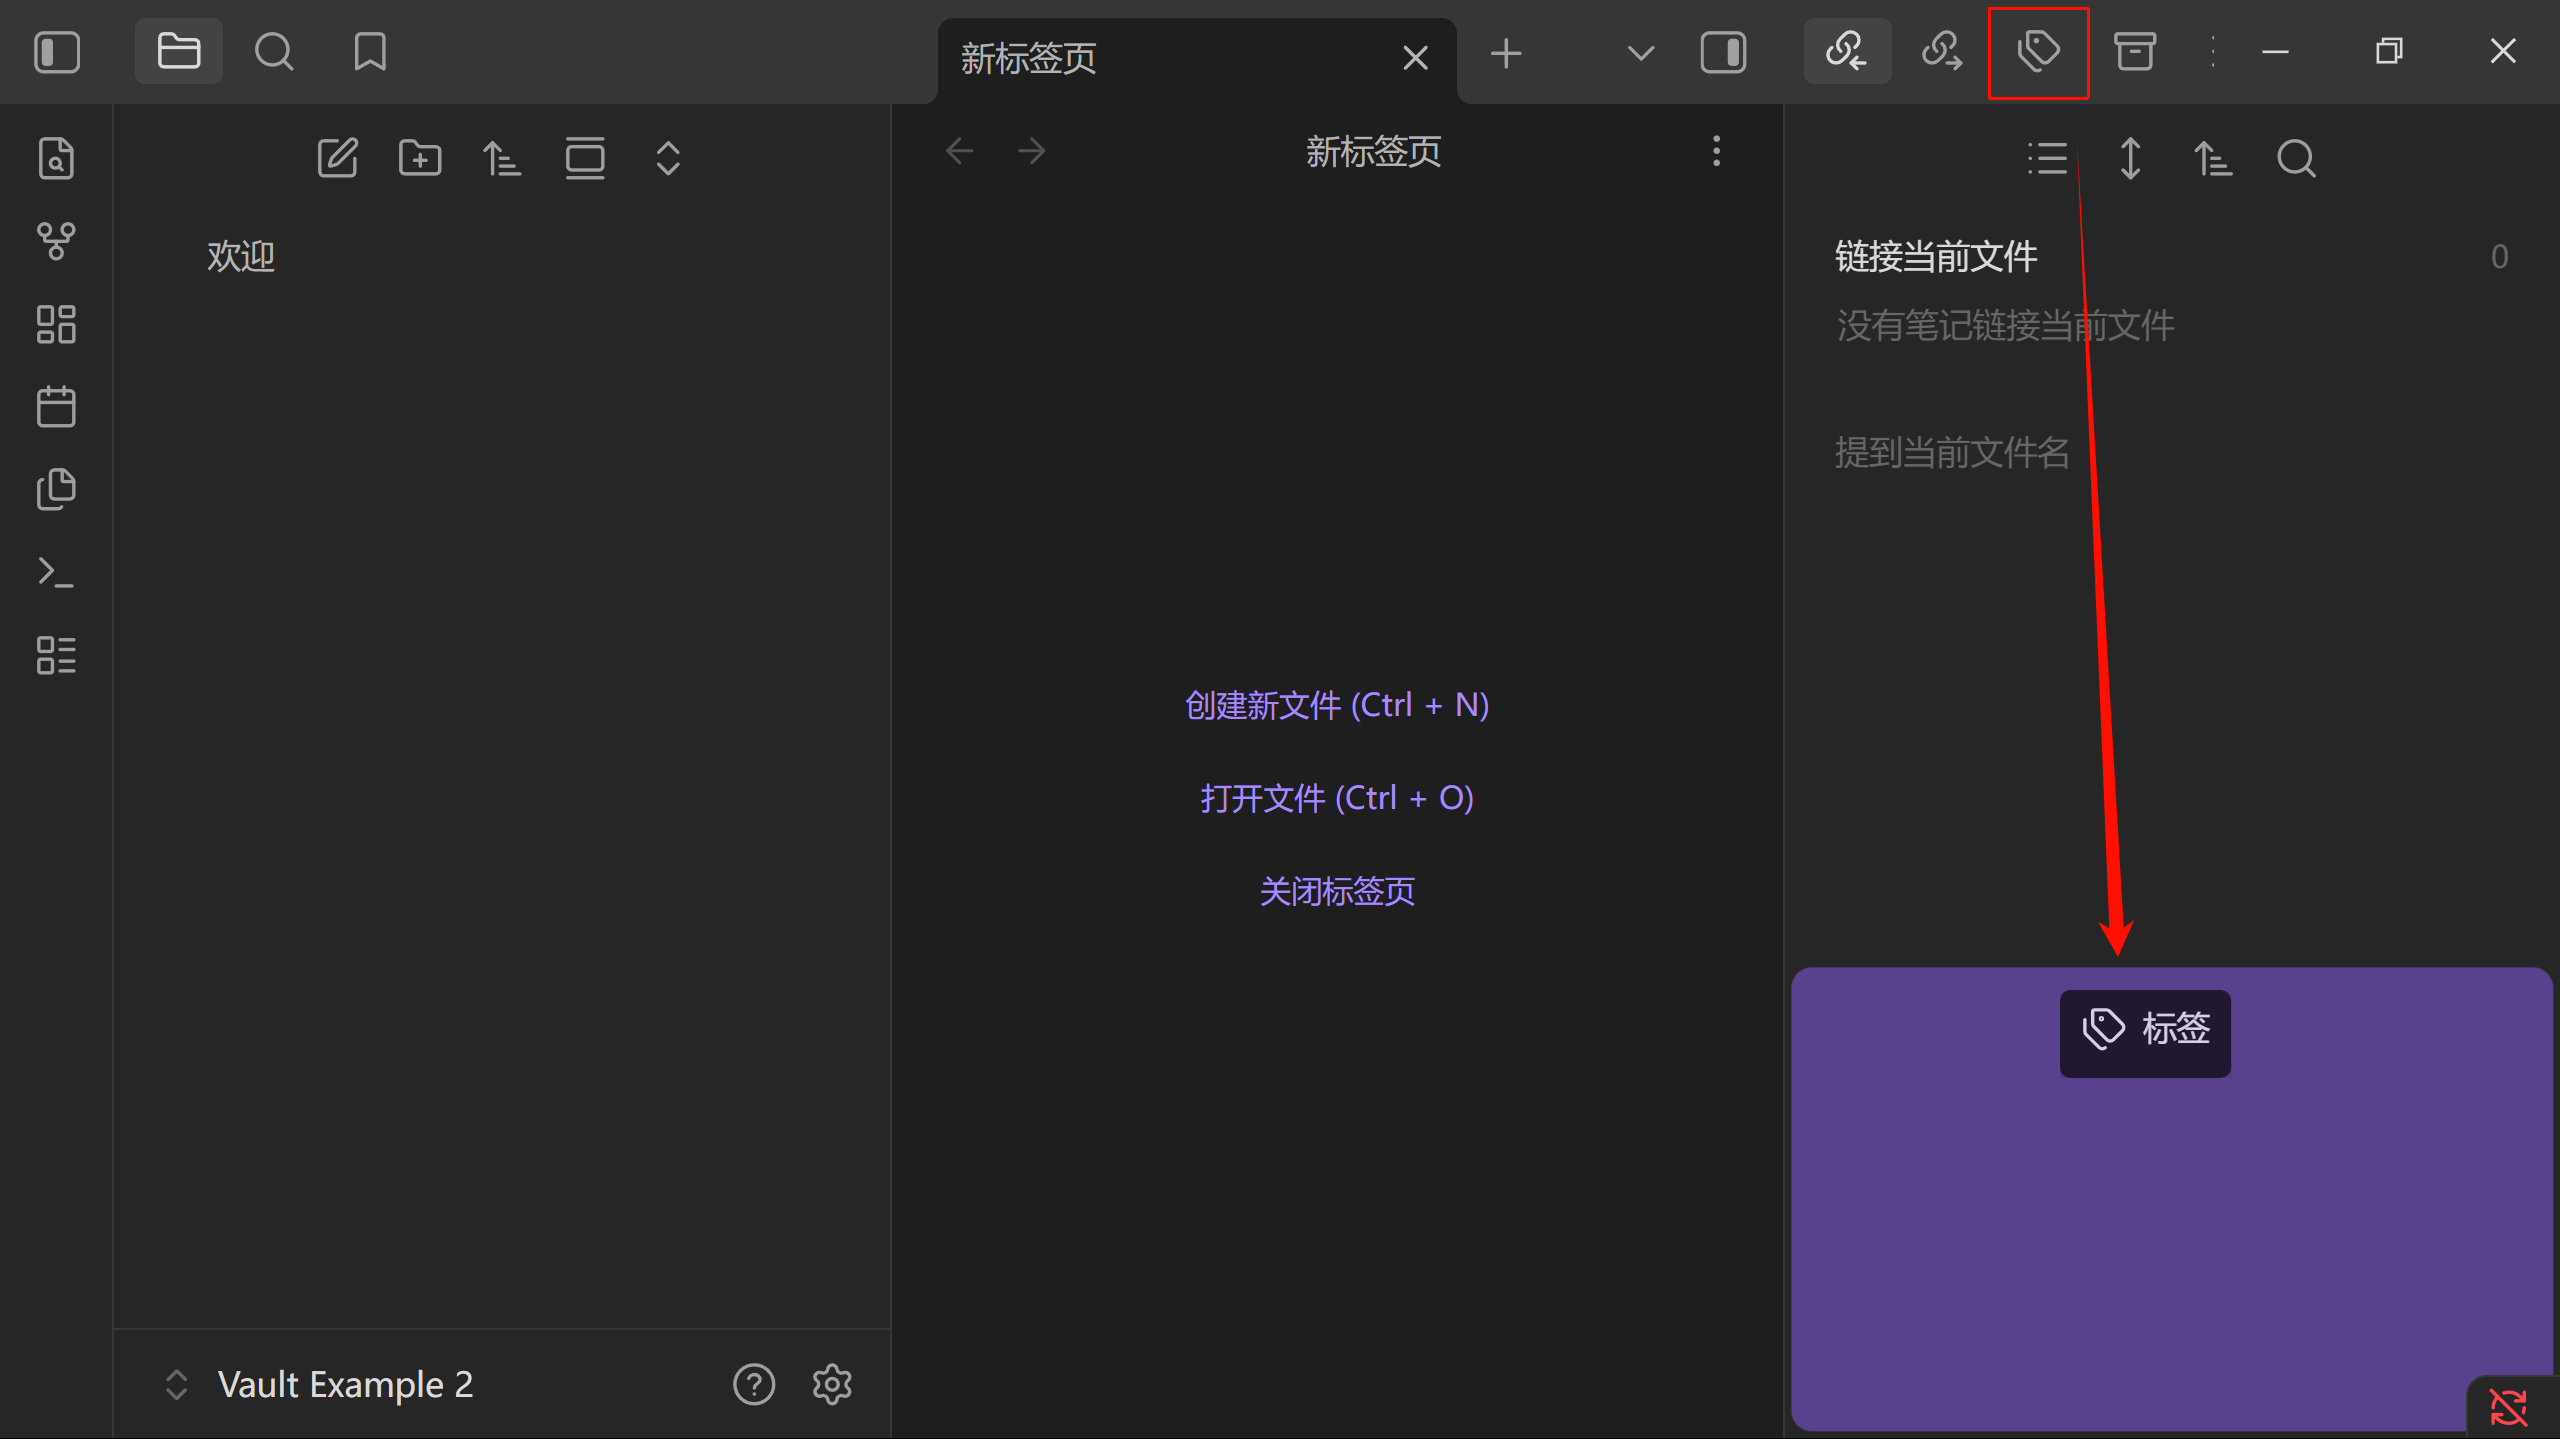Viewport: 2560px width, 1439px height.
Task: Toggle the right sidebar
Action: [x=1723, y=51]
